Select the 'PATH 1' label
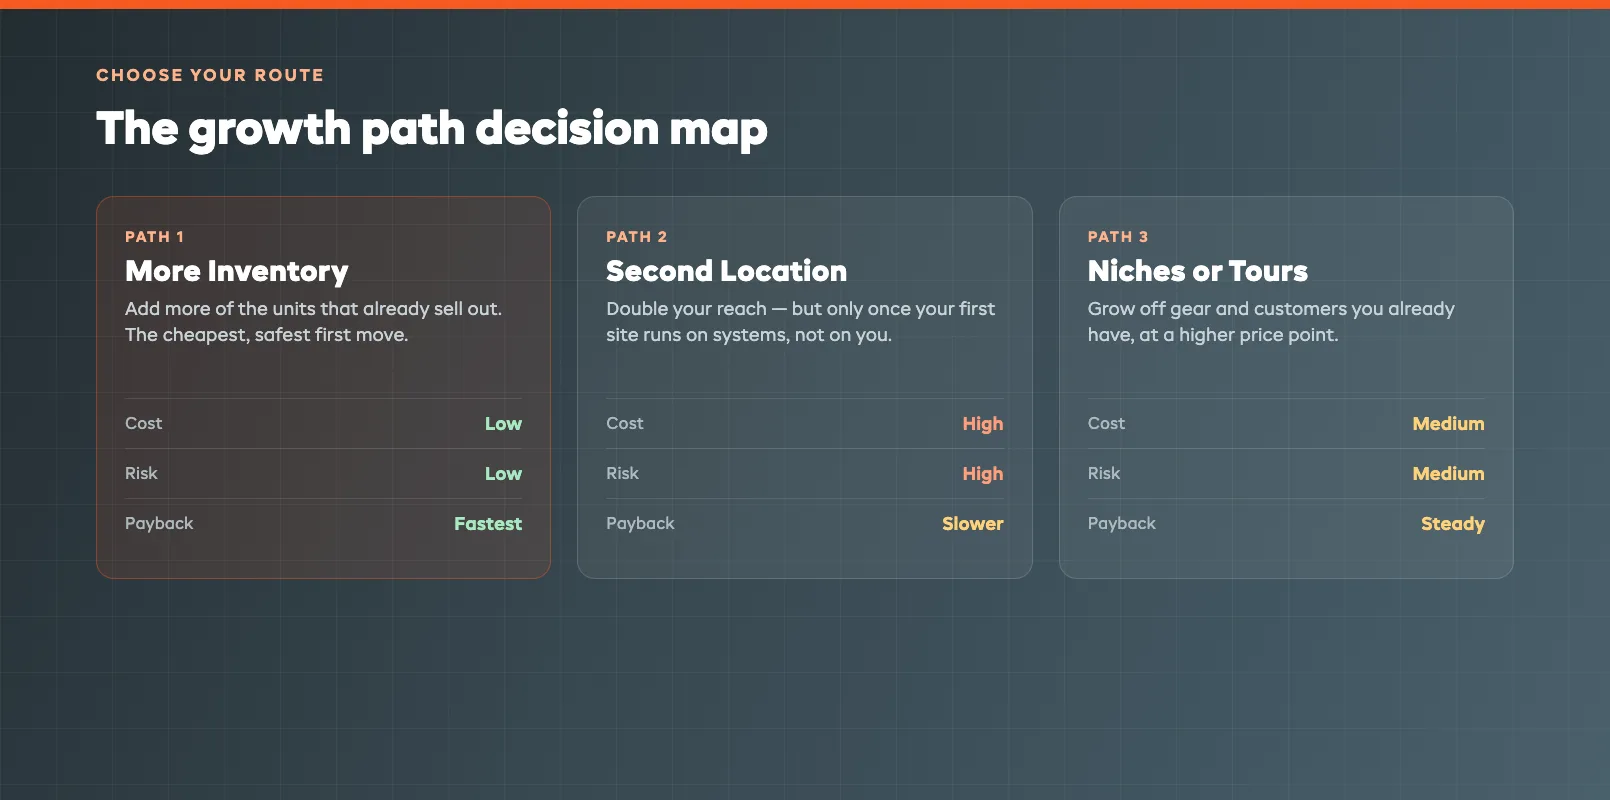The height and width of the screenshot is (800, 1610). click(154, 237)
